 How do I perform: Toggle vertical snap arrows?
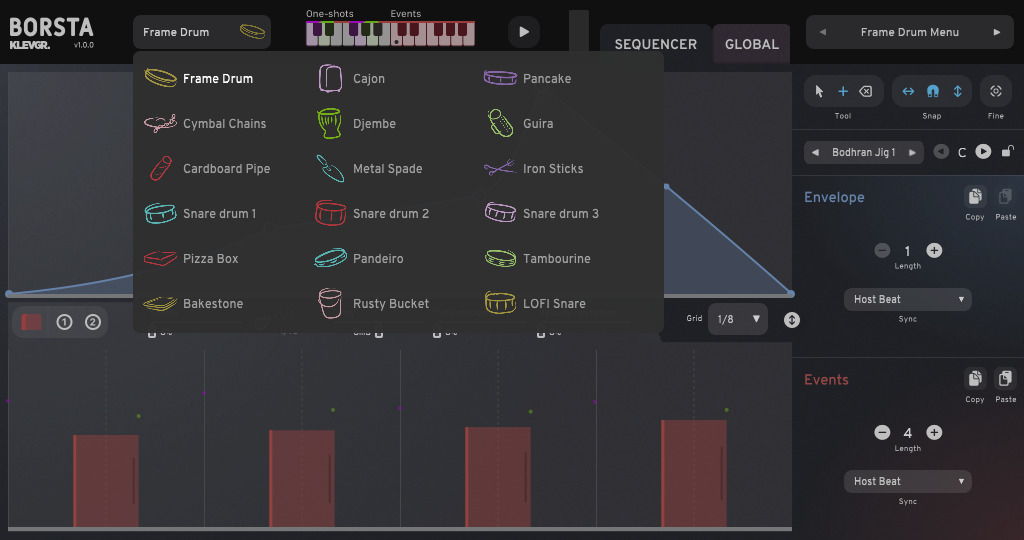coord(957,91)
